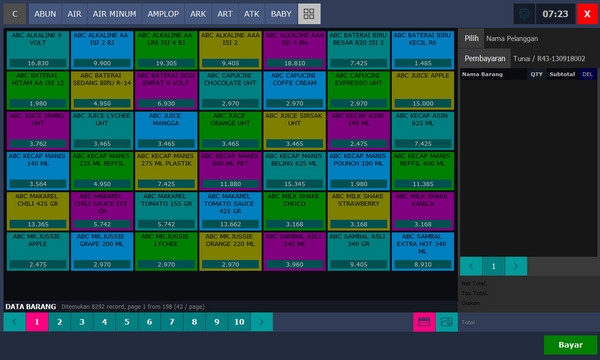Viewport: 600px width, 360px height.
Task: Go to next product page arrow
Action: pos(262,322)
